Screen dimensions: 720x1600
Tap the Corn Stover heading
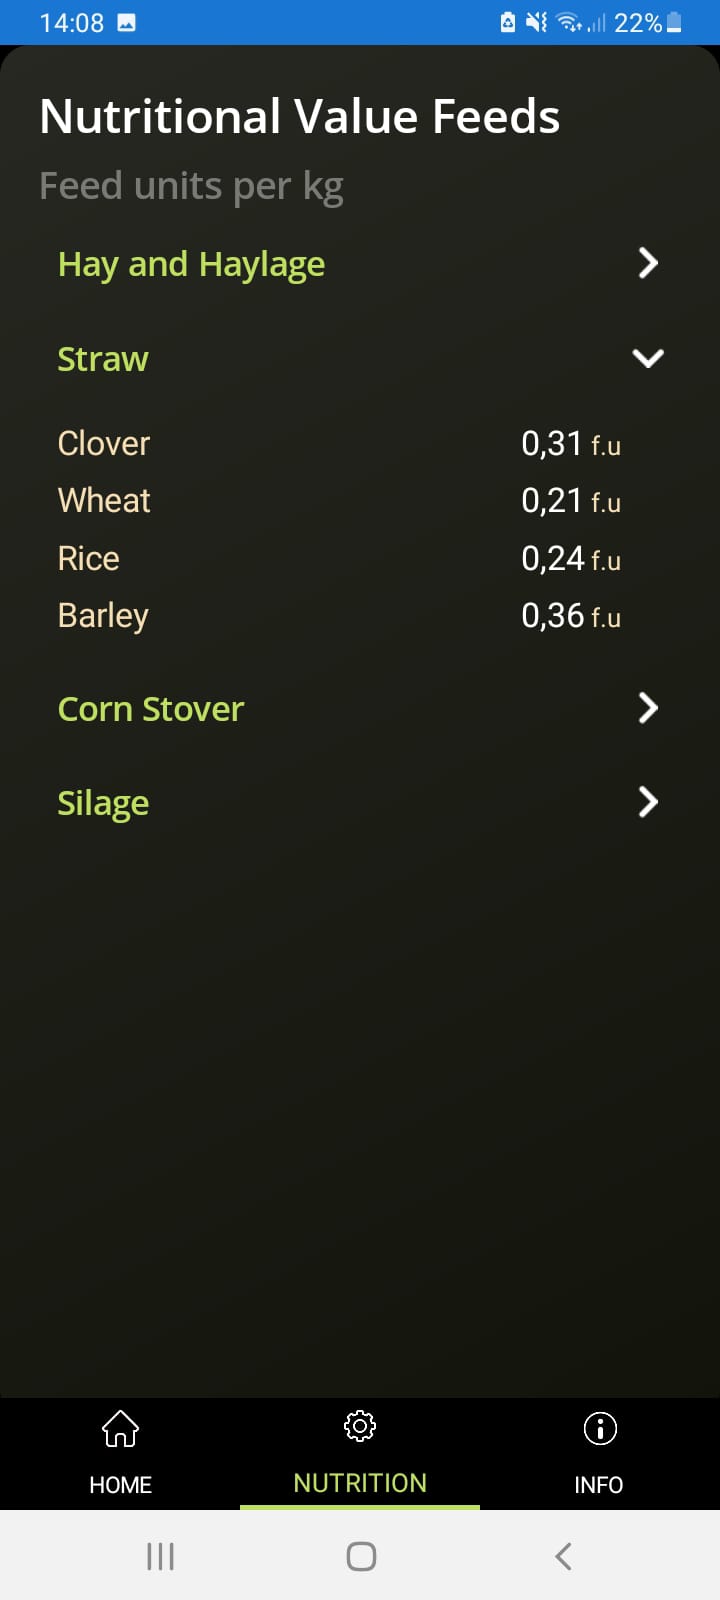[151, 709]
